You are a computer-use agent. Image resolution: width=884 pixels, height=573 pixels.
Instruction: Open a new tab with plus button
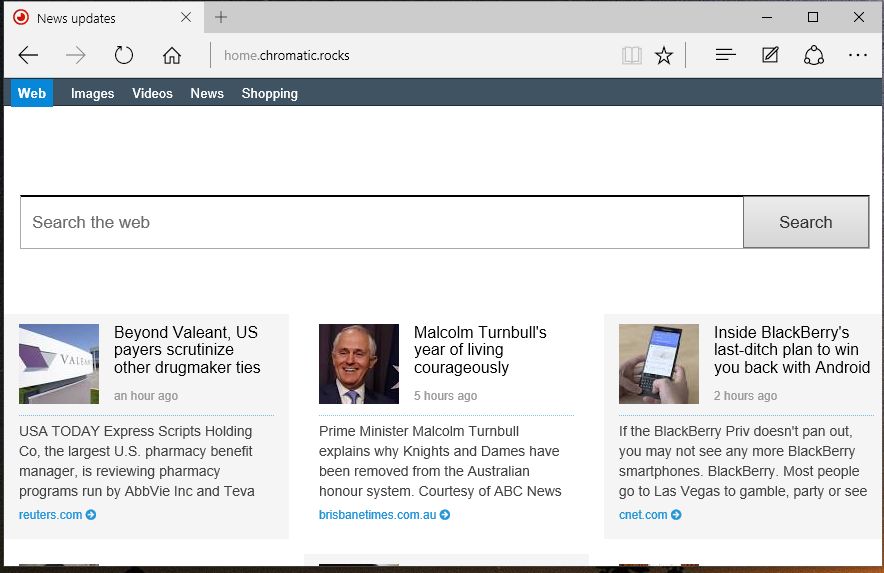coord(221,17)
